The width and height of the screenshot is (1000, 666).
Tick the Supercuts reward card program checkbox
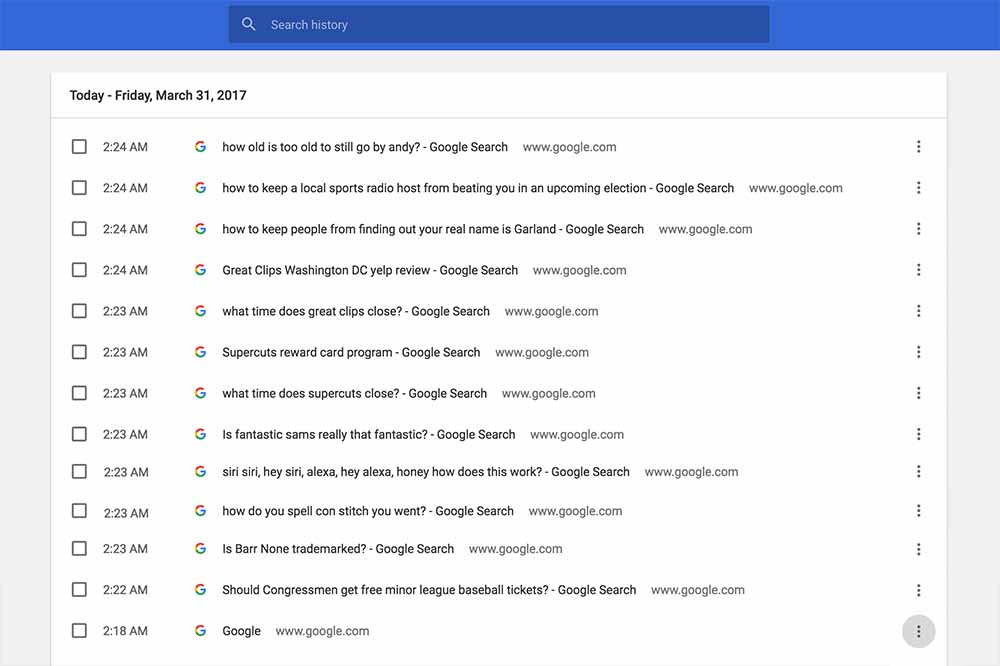tap(79, 352)
